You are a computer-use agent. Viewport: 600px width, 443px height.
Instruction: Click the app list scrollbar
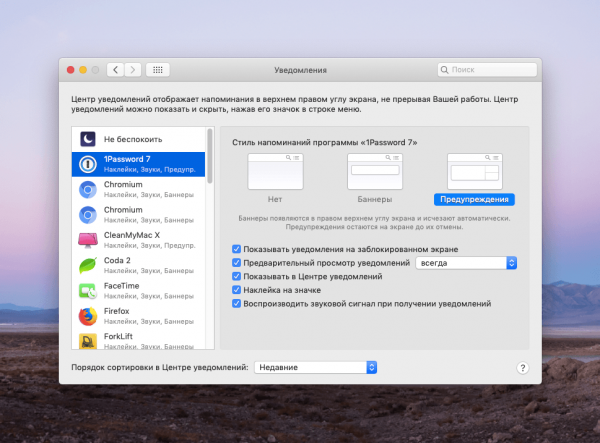point(210,156)
